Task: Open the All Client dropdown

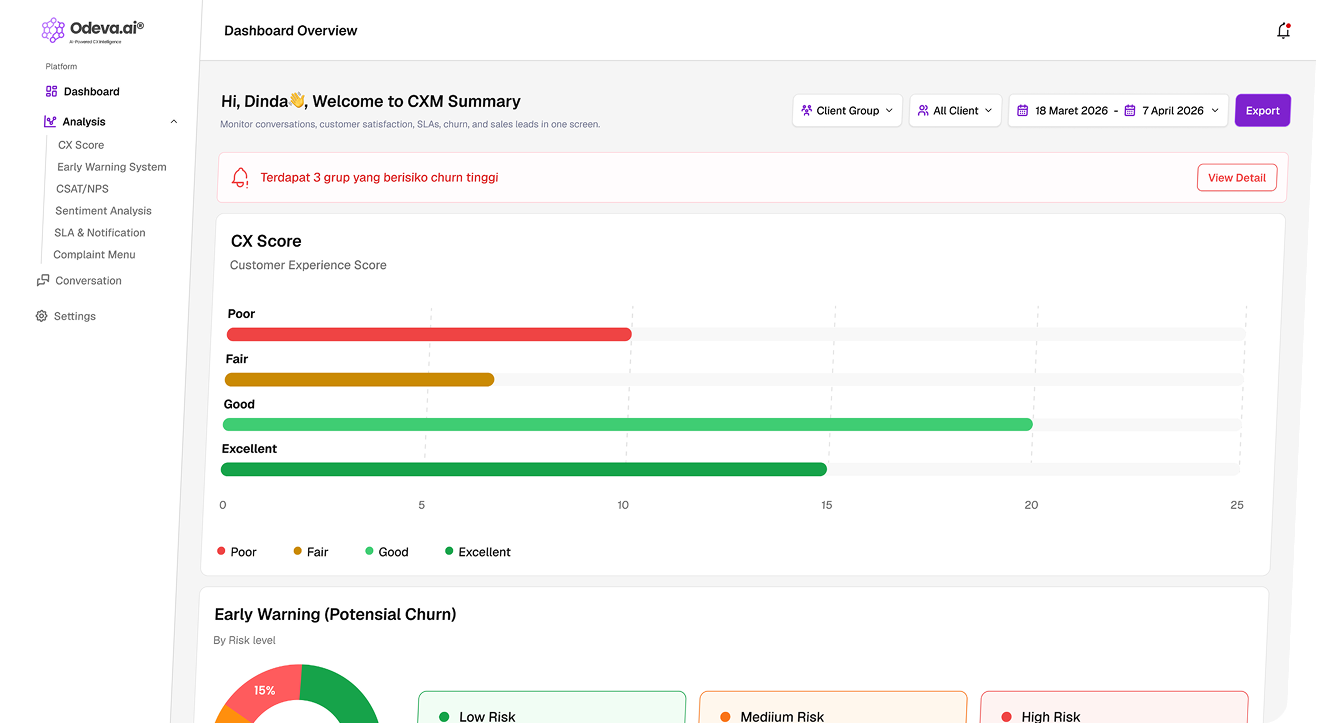Action: click(956, 111)
